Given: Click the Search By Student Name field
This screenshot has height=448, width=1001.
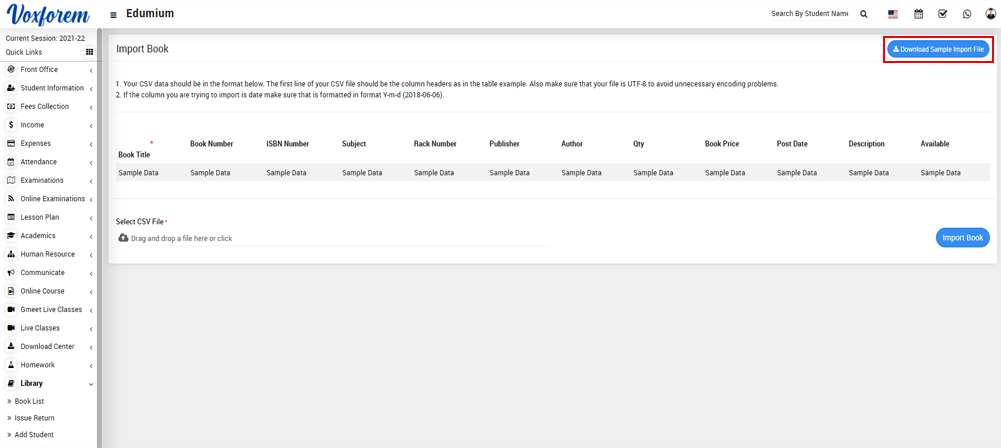Looking at the screenshot, I should pyautogui.click(x=809, y=14).
